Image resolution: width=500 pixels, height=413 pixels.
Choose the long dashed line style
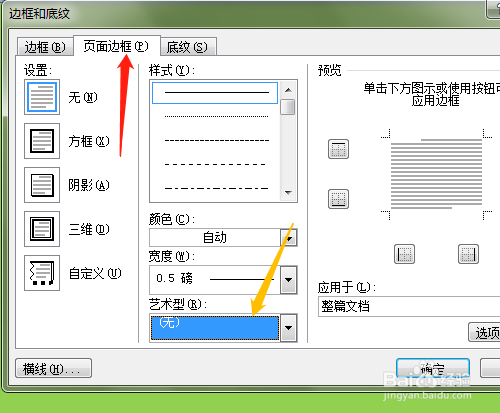(216, 164)
